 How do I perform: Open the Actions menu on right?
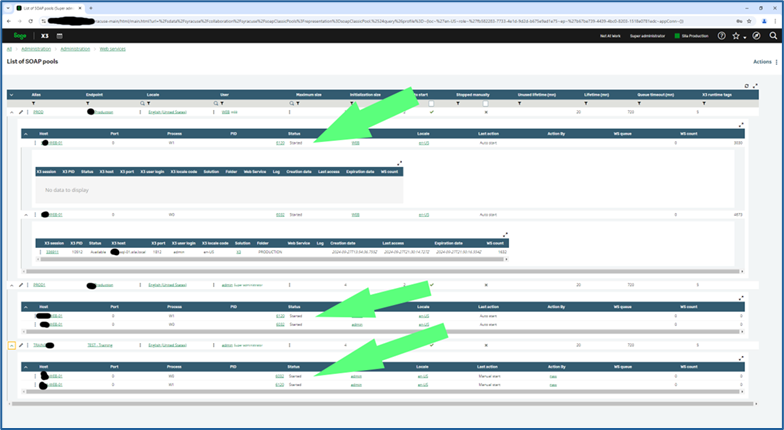[763, 61]
